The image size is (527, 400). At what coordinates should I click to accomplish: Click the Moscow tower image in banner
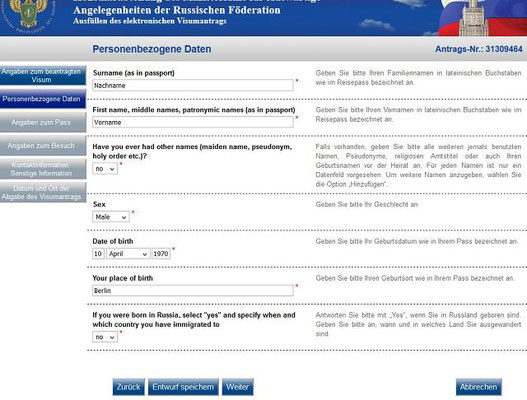tap(474, 17)
